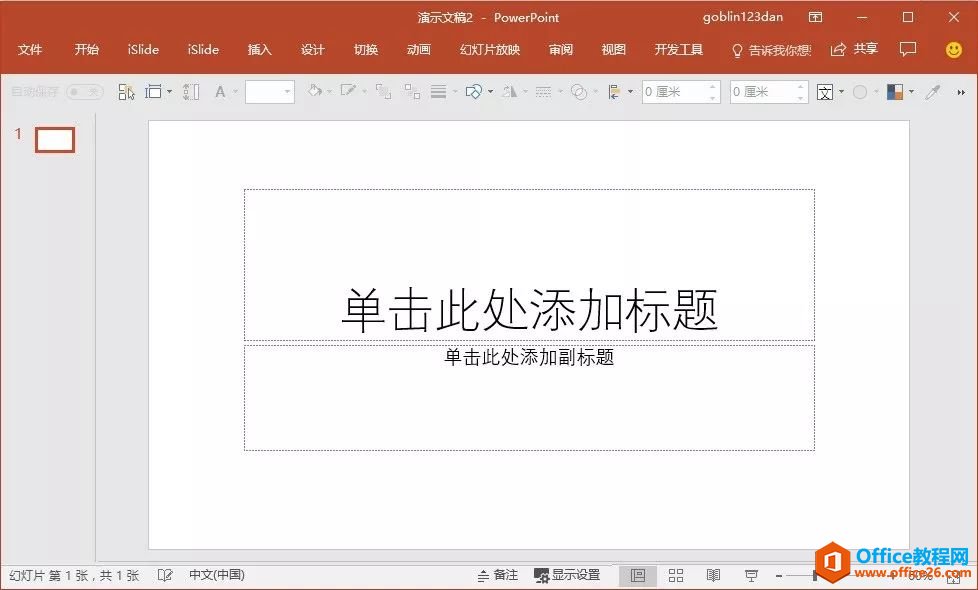Screen dimensions: 978x590
Task: Click the align lines icon
Action: tap(438, 92)
